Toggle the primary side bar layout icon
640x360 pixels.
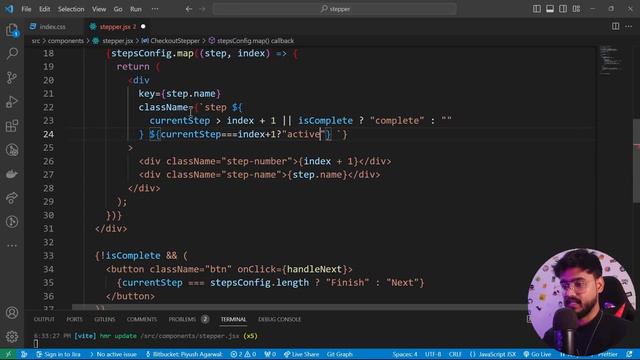pos(537,9)
